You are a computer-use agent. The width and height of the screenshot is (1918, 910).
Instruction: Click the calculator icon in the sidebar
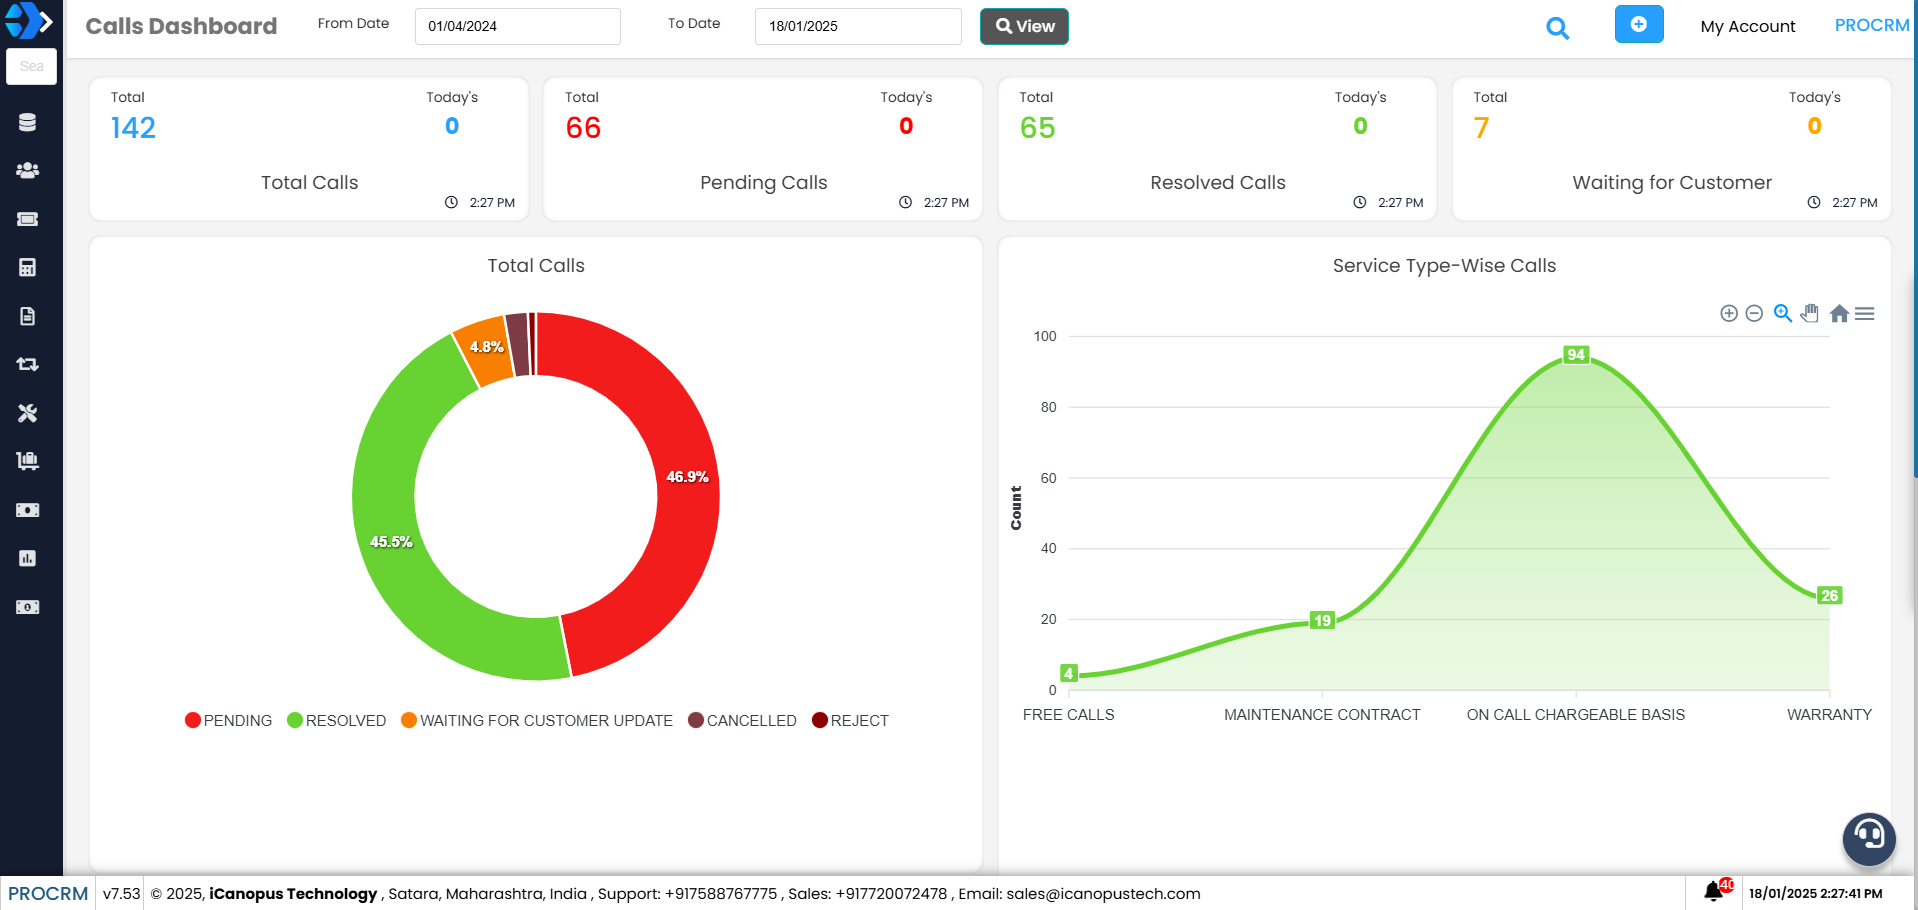click(x=27, y=268)
